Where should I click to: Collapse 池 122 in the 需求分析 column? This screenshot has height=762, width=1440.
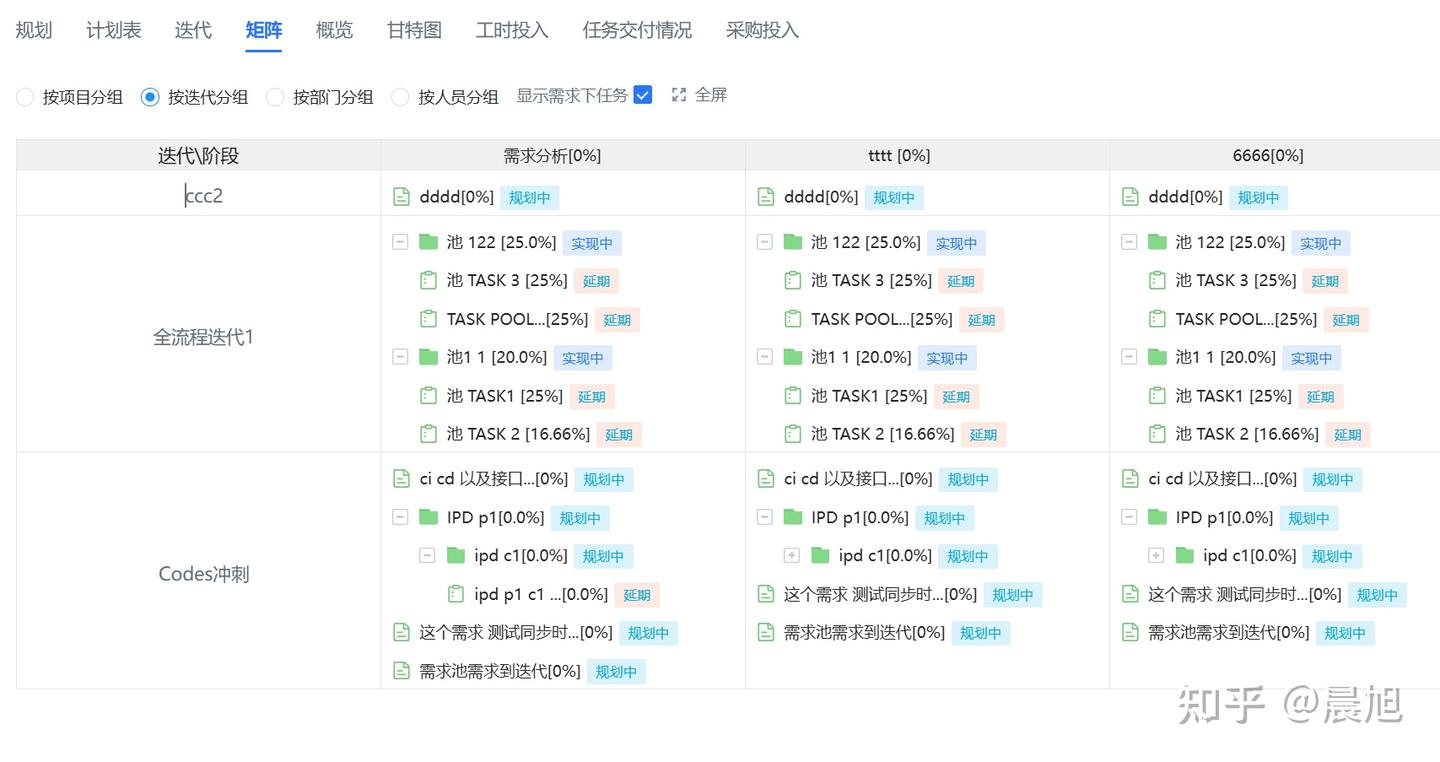point(400,242)
